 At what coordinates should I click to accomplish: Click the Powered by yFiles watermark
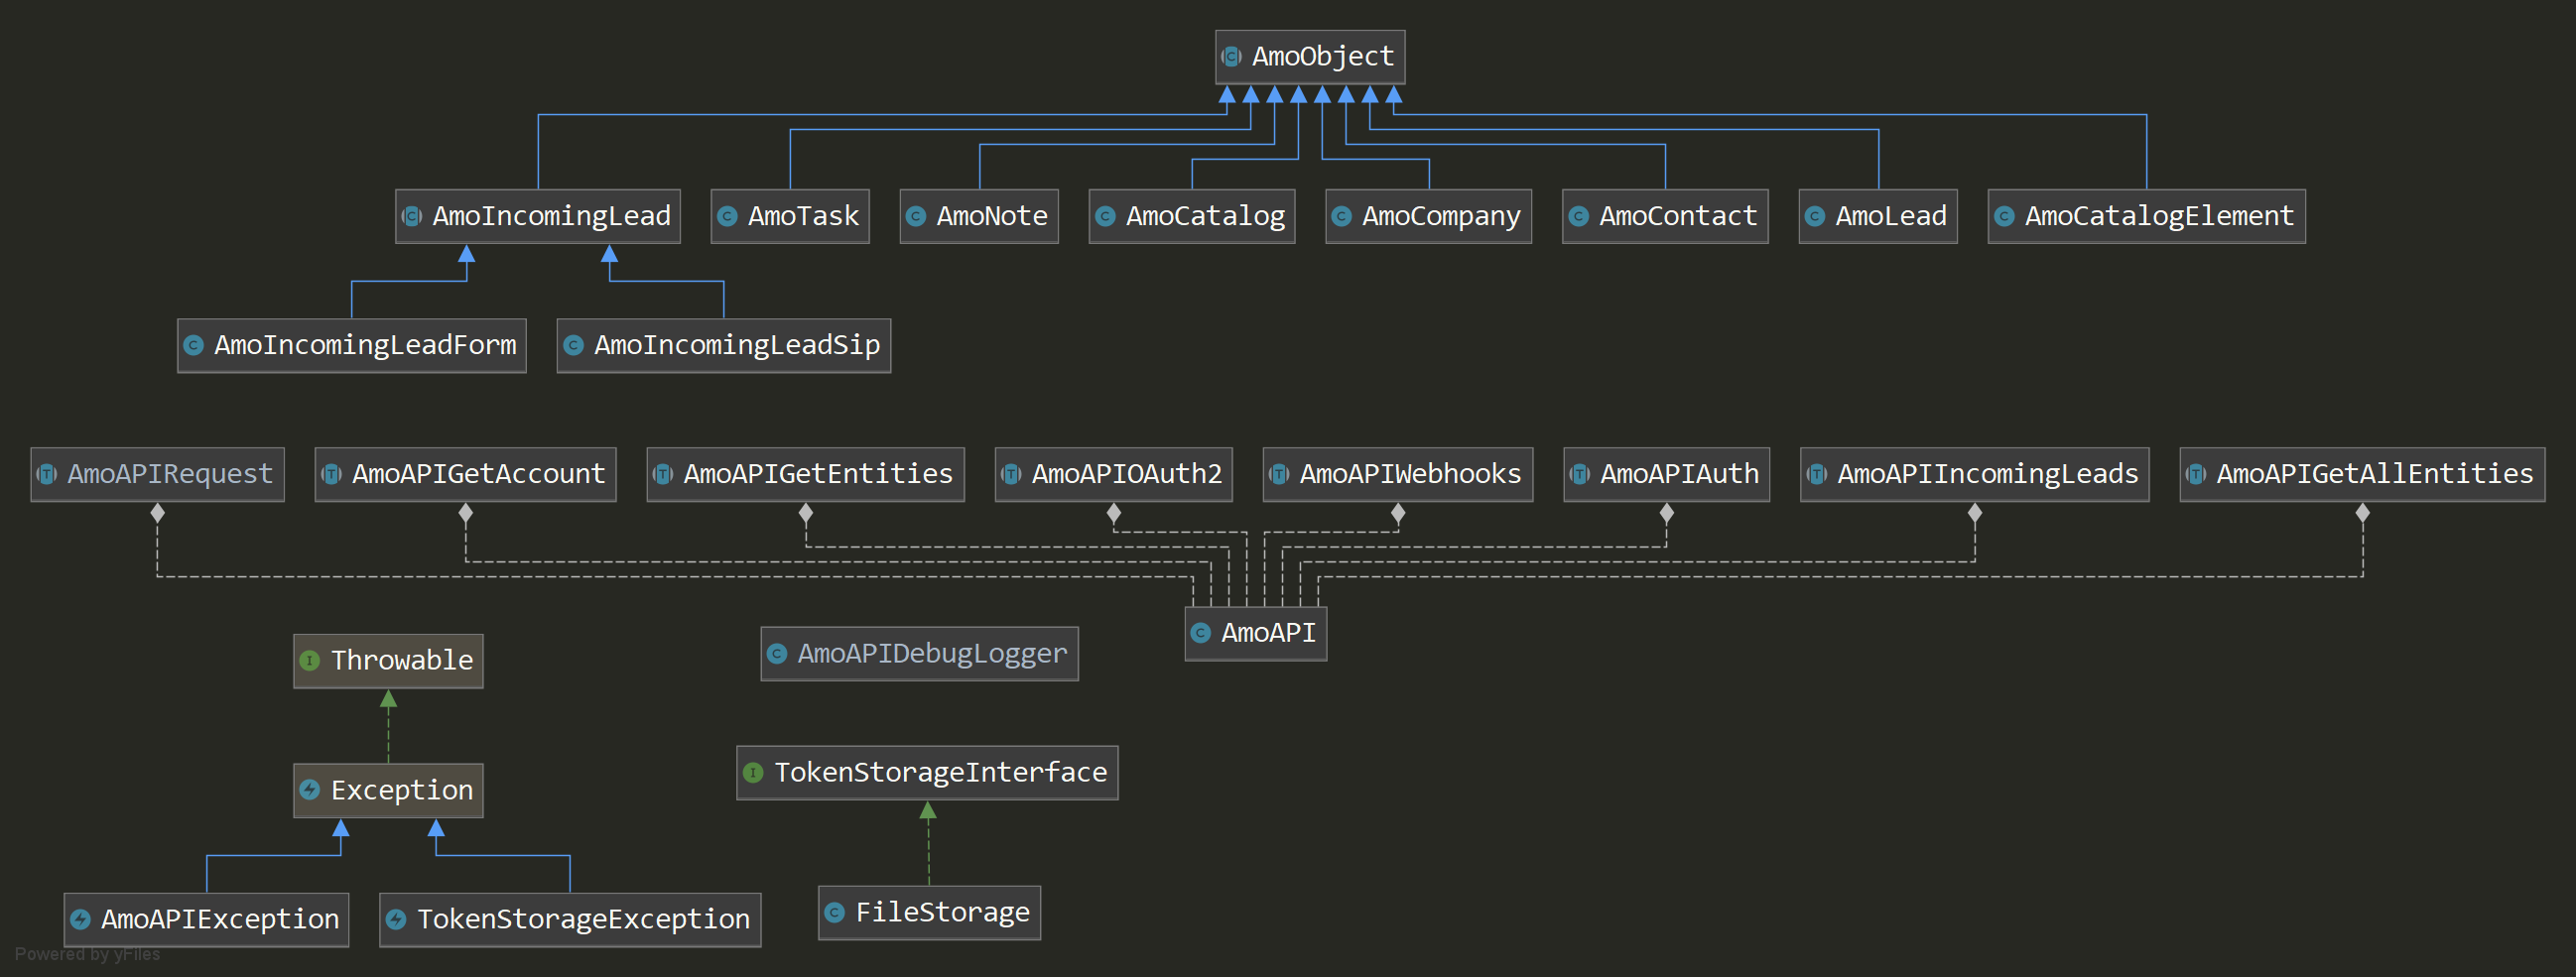pos(87,954)
